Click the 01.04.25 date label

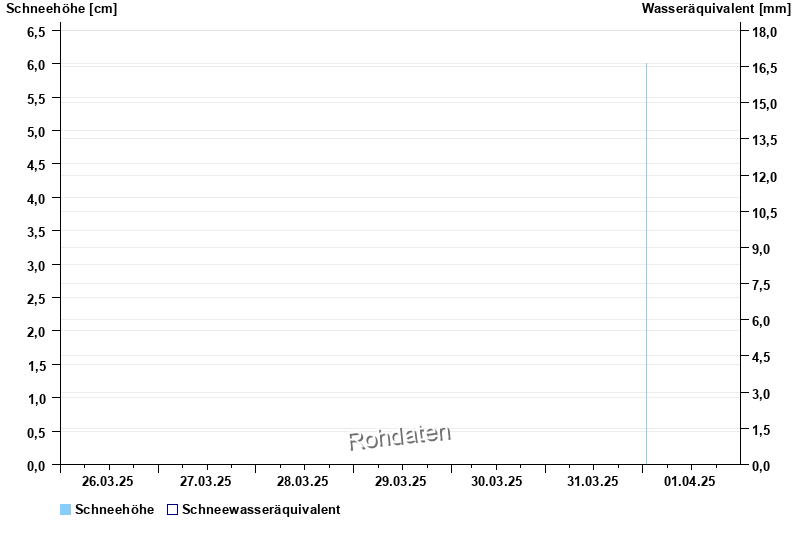[691, 481]
